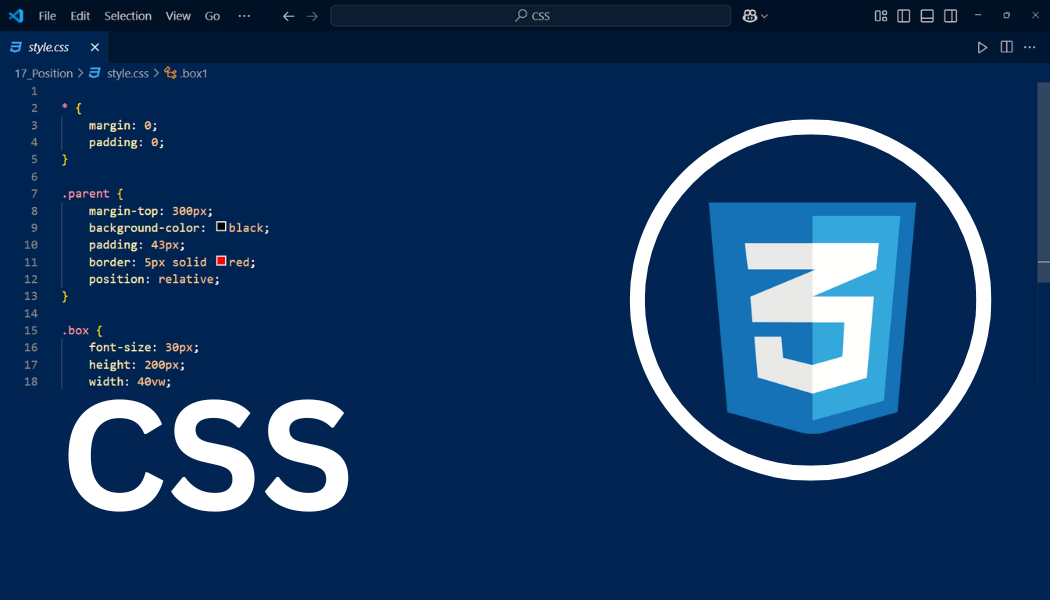Screen dimensions: 1050x600
Task: Open the Go menu
Action: tap(212, 15)
